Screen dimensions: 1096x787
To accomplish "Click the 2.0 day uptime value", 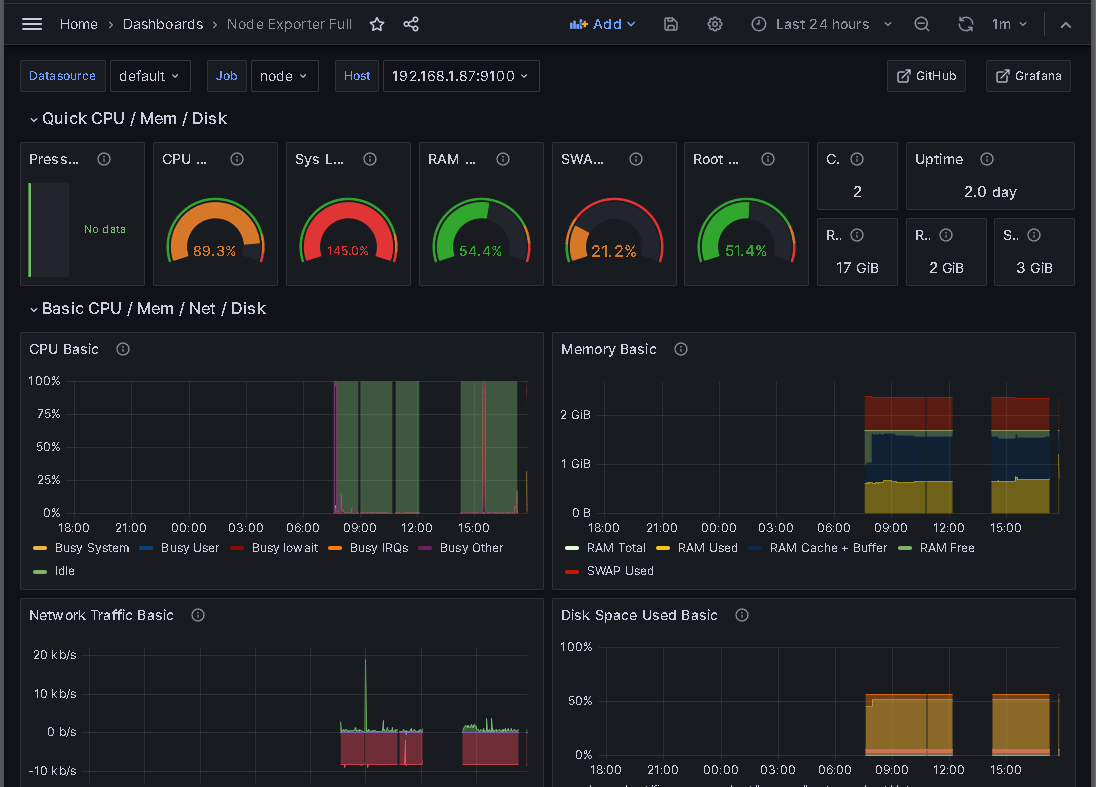I will 990,192.
